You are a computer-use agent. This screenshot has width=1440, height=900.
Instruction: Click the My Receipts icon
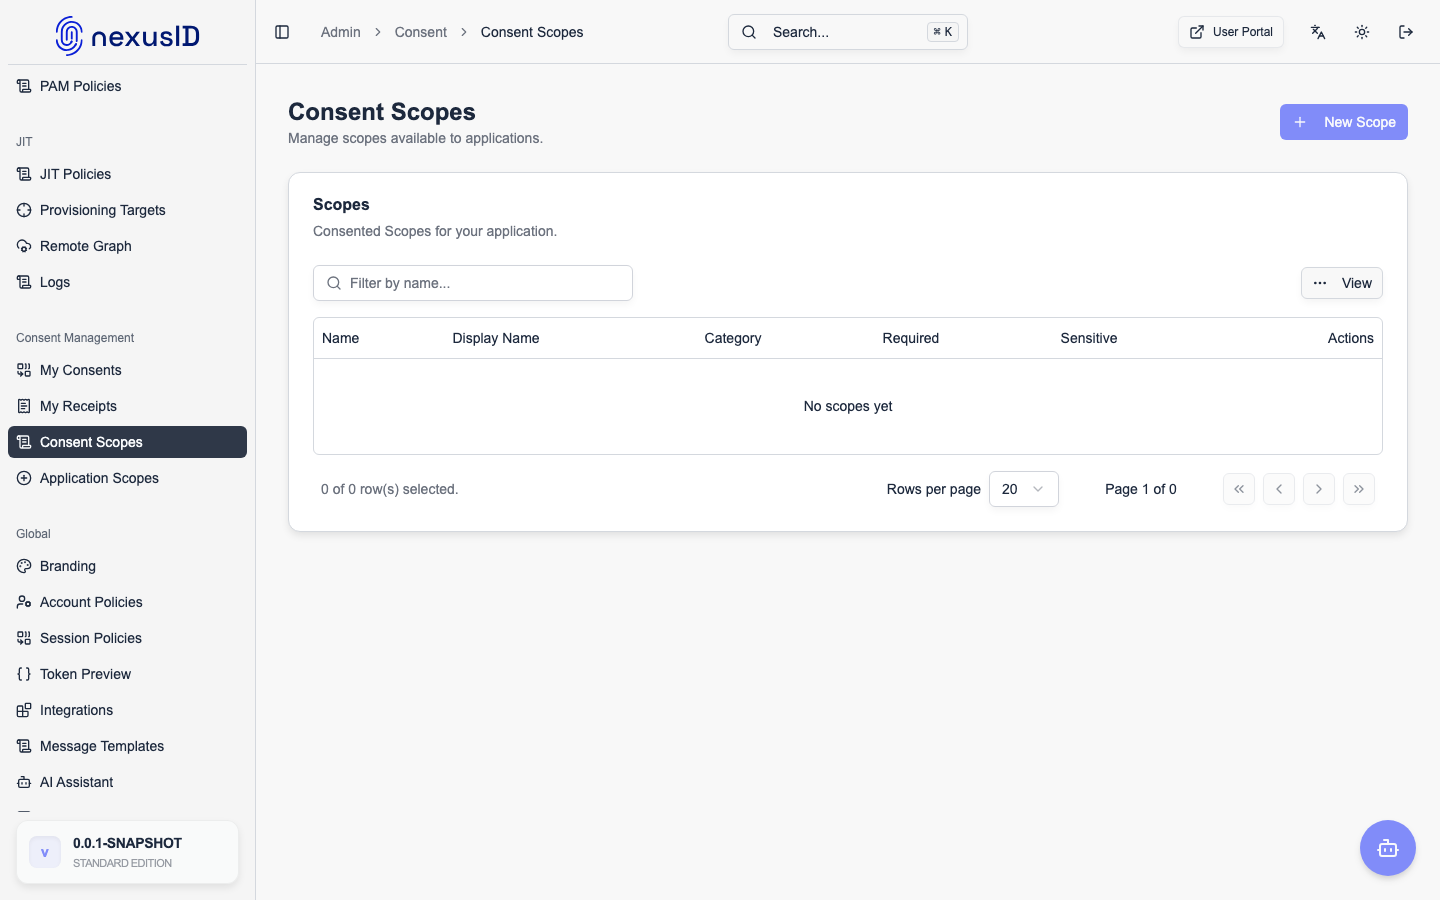point(24,406)
